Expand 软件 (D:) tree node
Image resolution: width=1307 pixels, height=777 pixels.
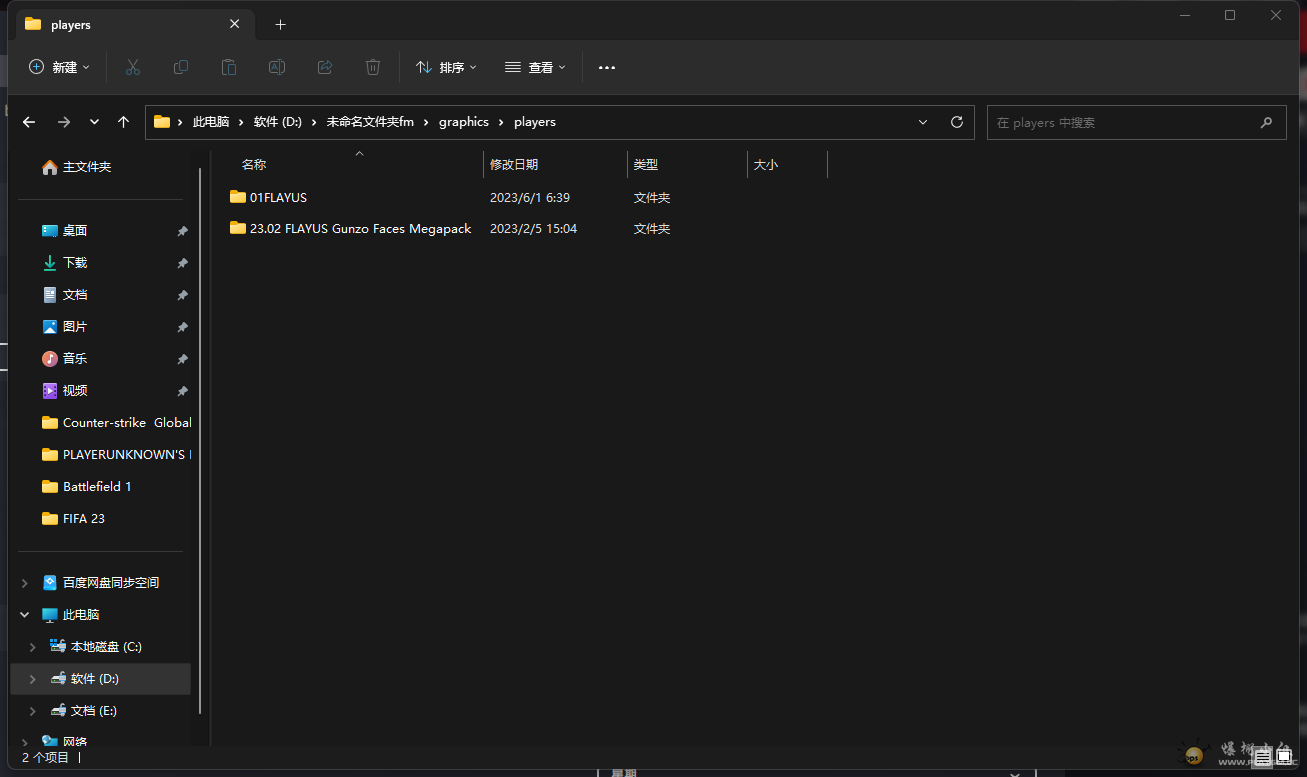pyautogui.click(x=33, y=678)
